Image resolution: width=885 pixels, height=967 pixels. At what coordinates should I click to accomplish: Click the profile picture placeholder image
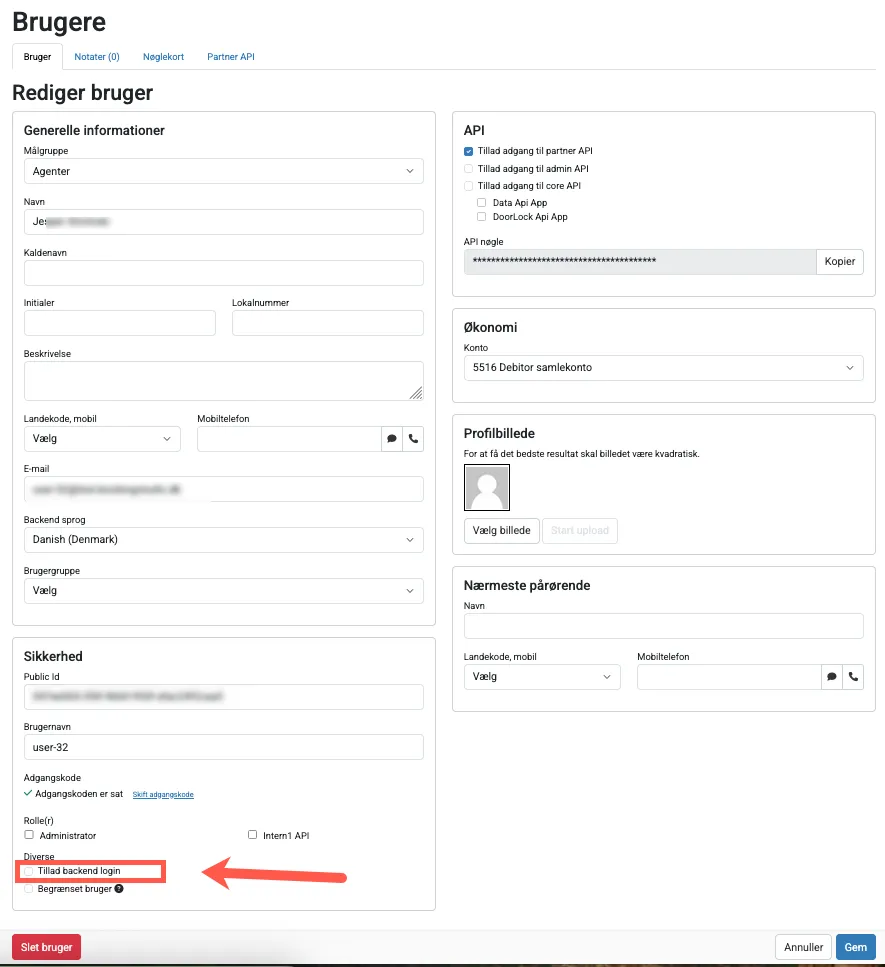click(486, 487)
